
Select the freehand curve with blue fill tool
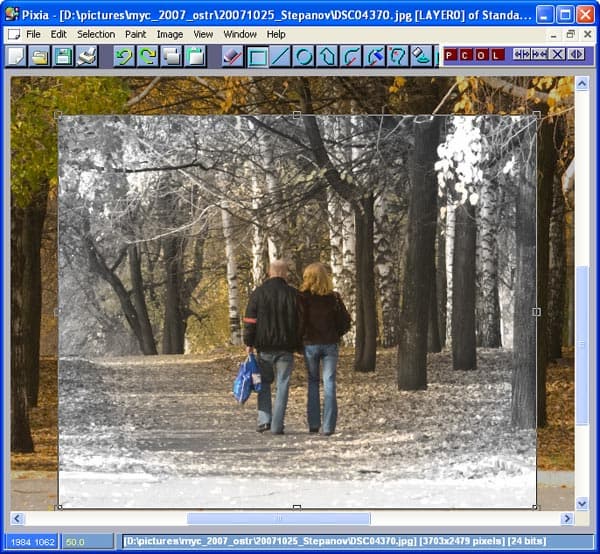375,57
